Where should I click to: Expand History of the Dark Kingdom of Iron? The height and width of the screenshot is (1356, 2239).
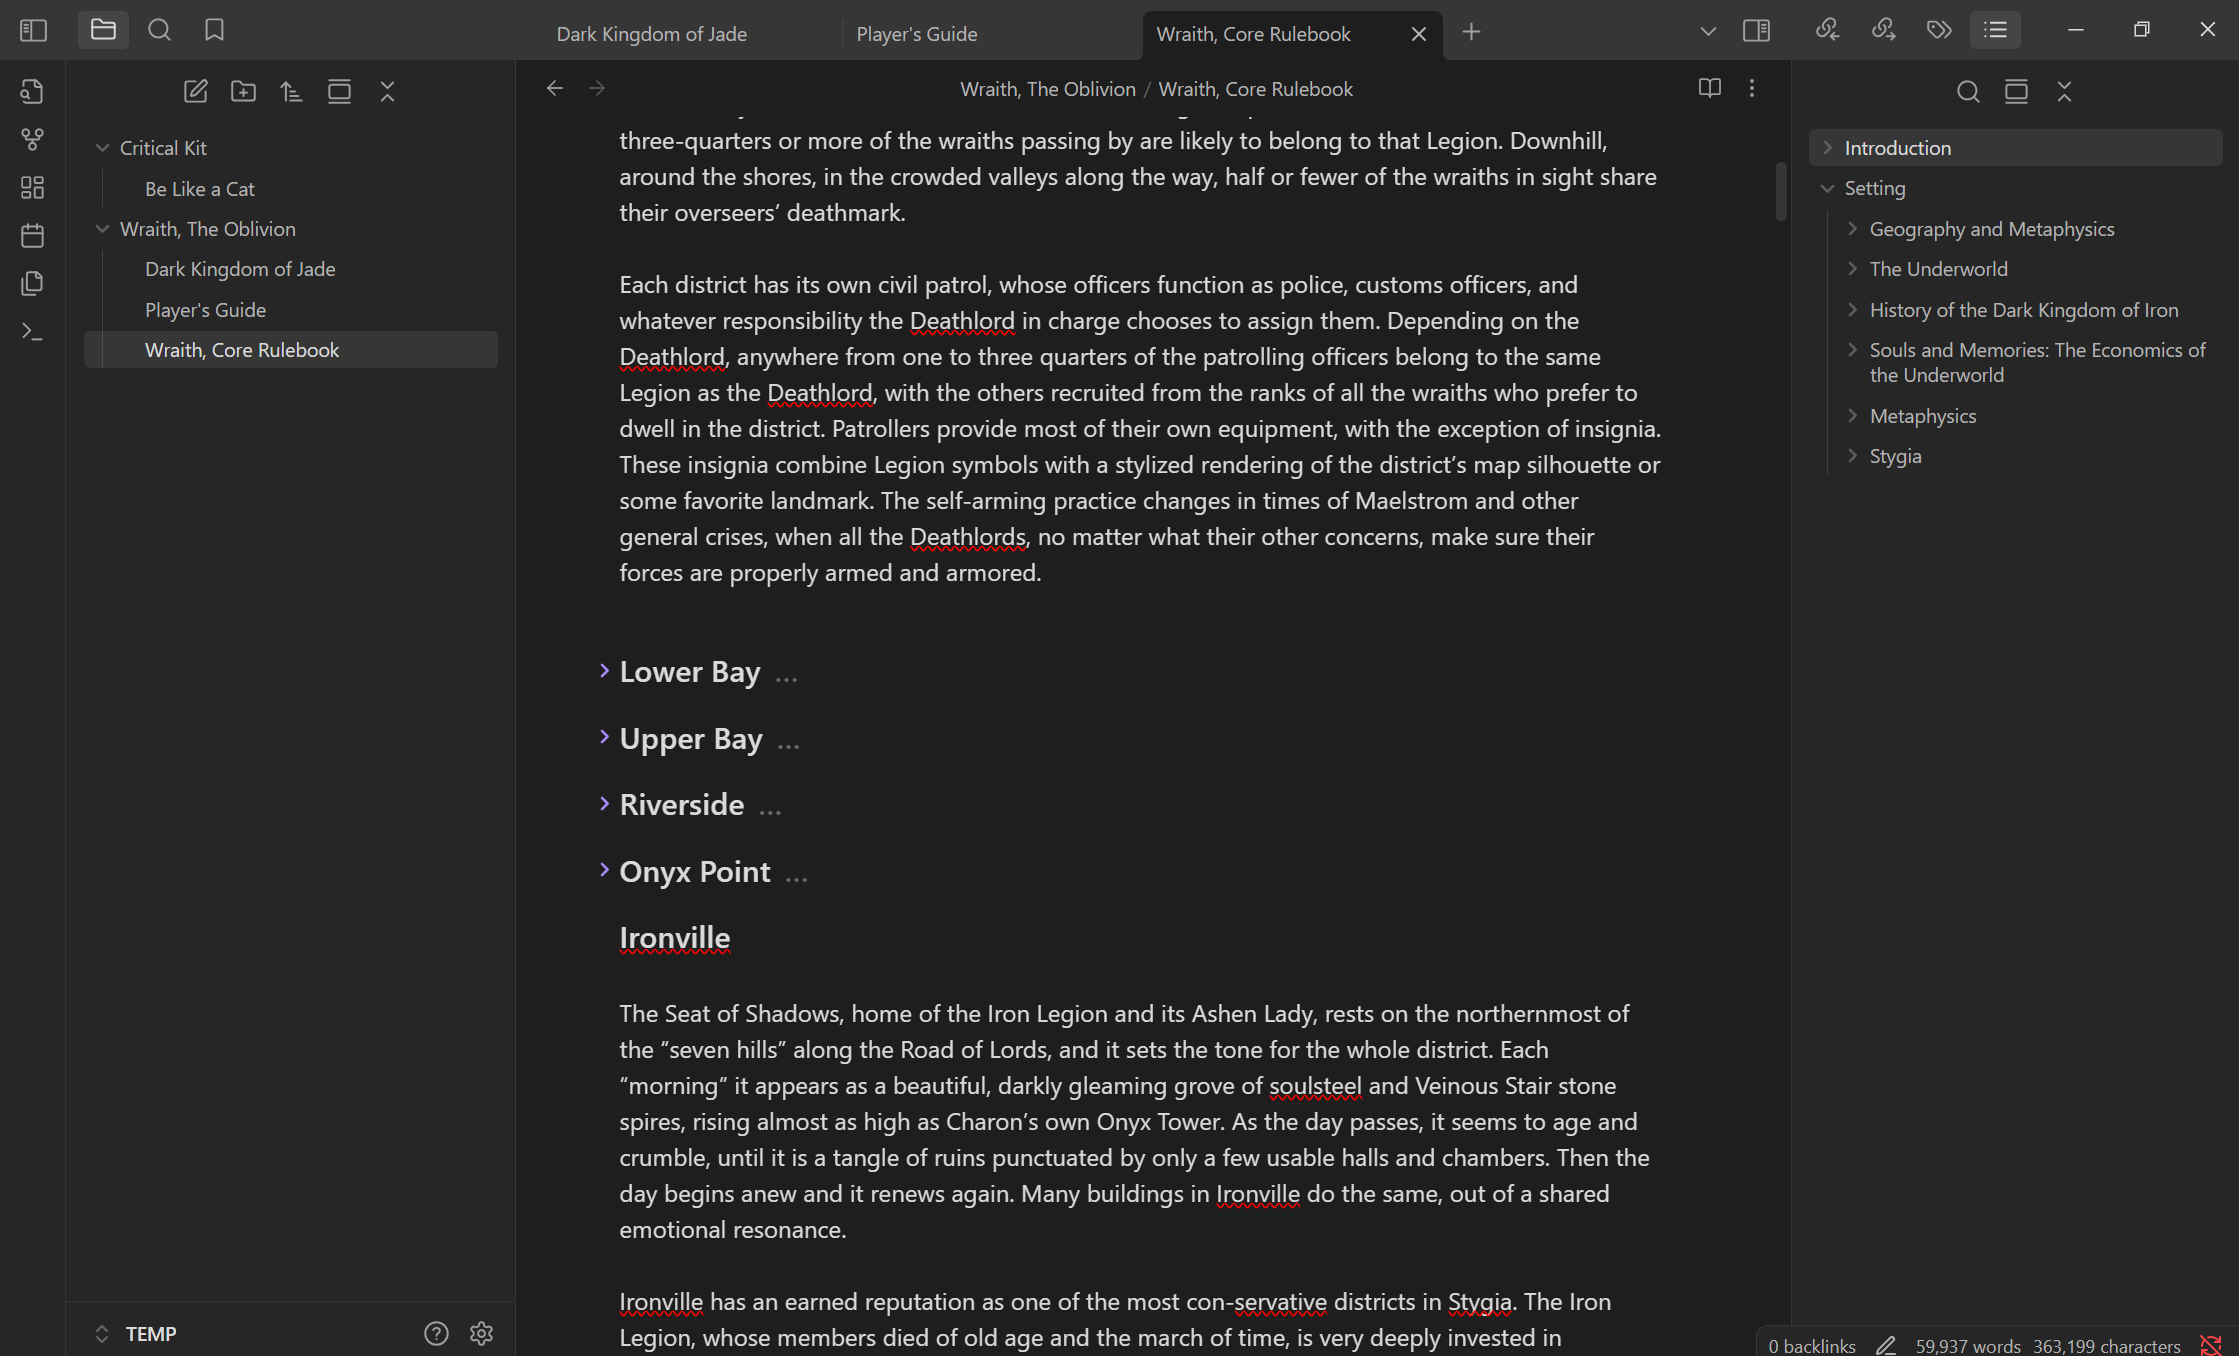click(1852, 310)
